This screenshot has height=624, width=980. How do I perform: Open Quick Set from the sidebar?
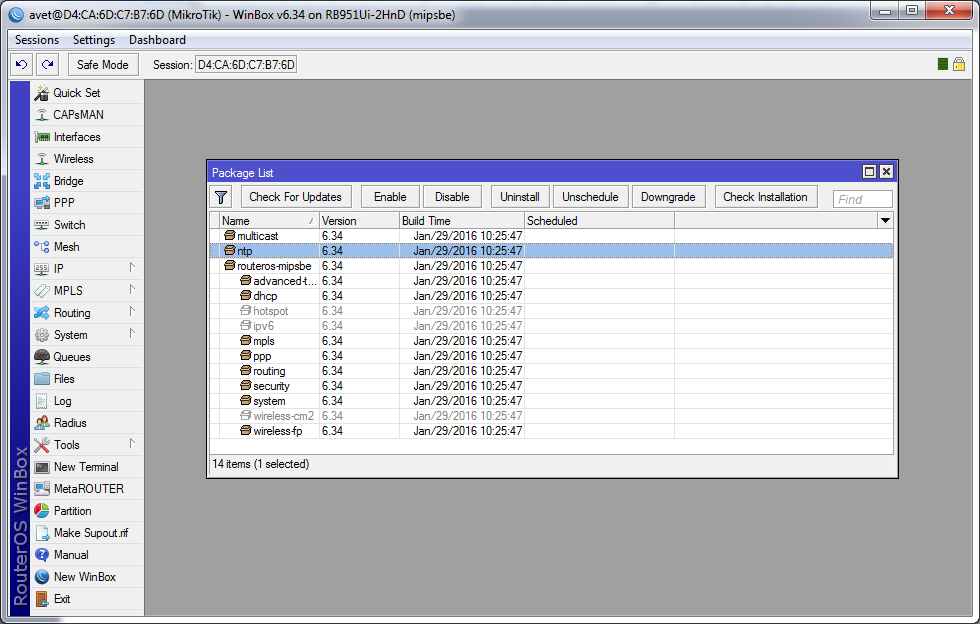coord(76,93)
